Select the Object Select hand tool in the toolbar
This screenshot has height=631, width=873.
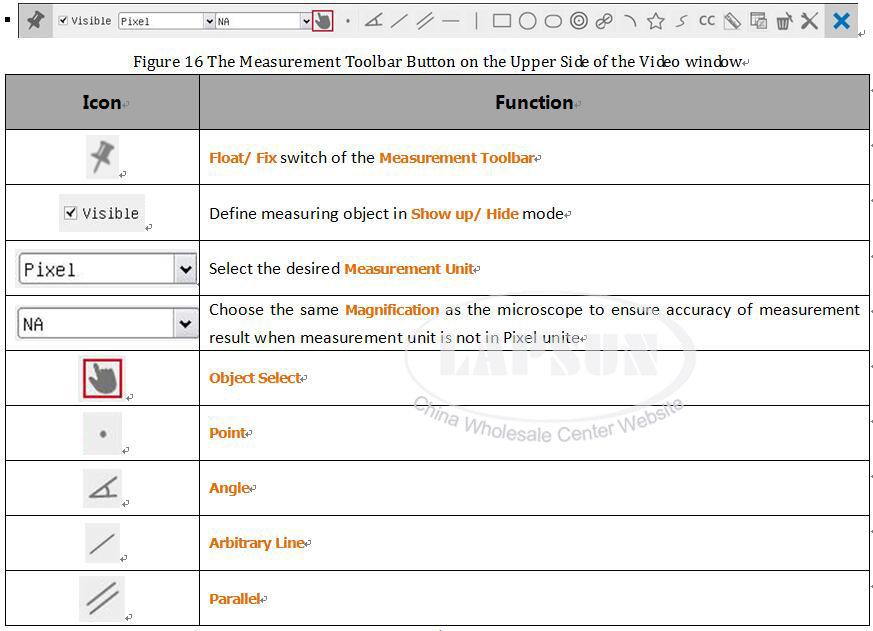[x=322, y=21]
